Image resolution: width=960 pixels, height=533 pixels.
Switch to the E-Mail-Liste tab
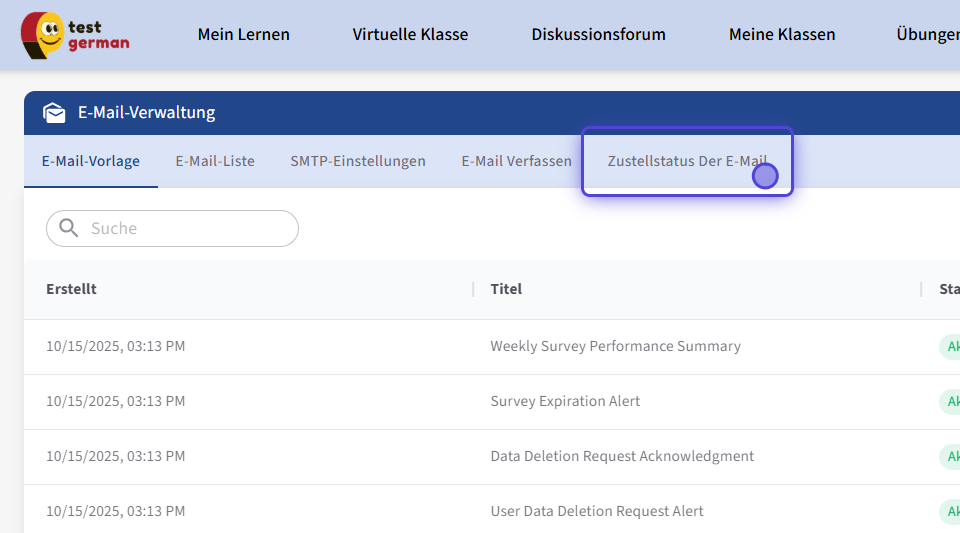tap(215, 161)
